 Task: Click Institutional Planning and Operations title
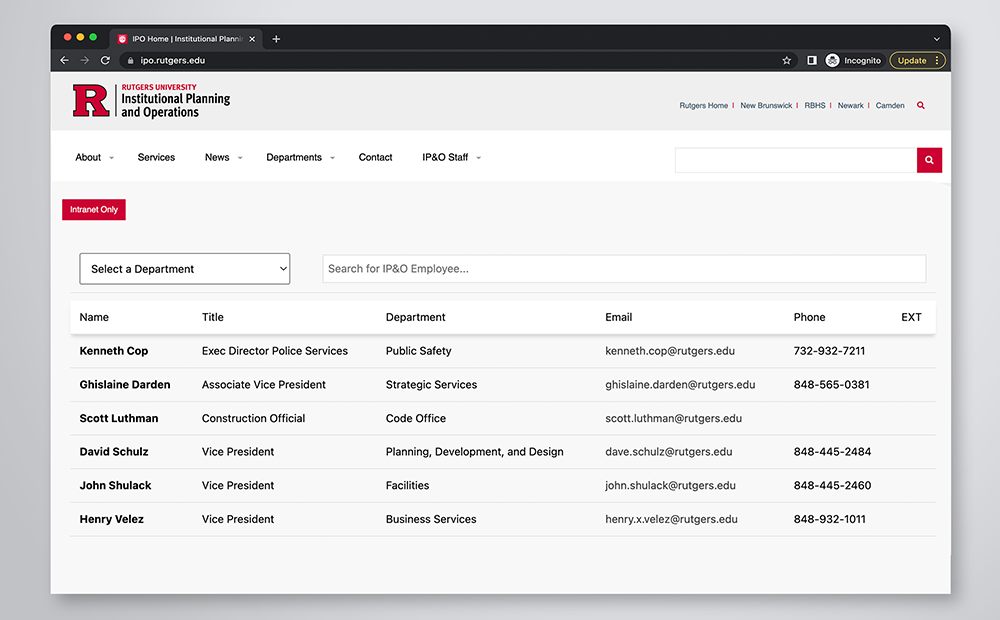[x=175, y=105]
